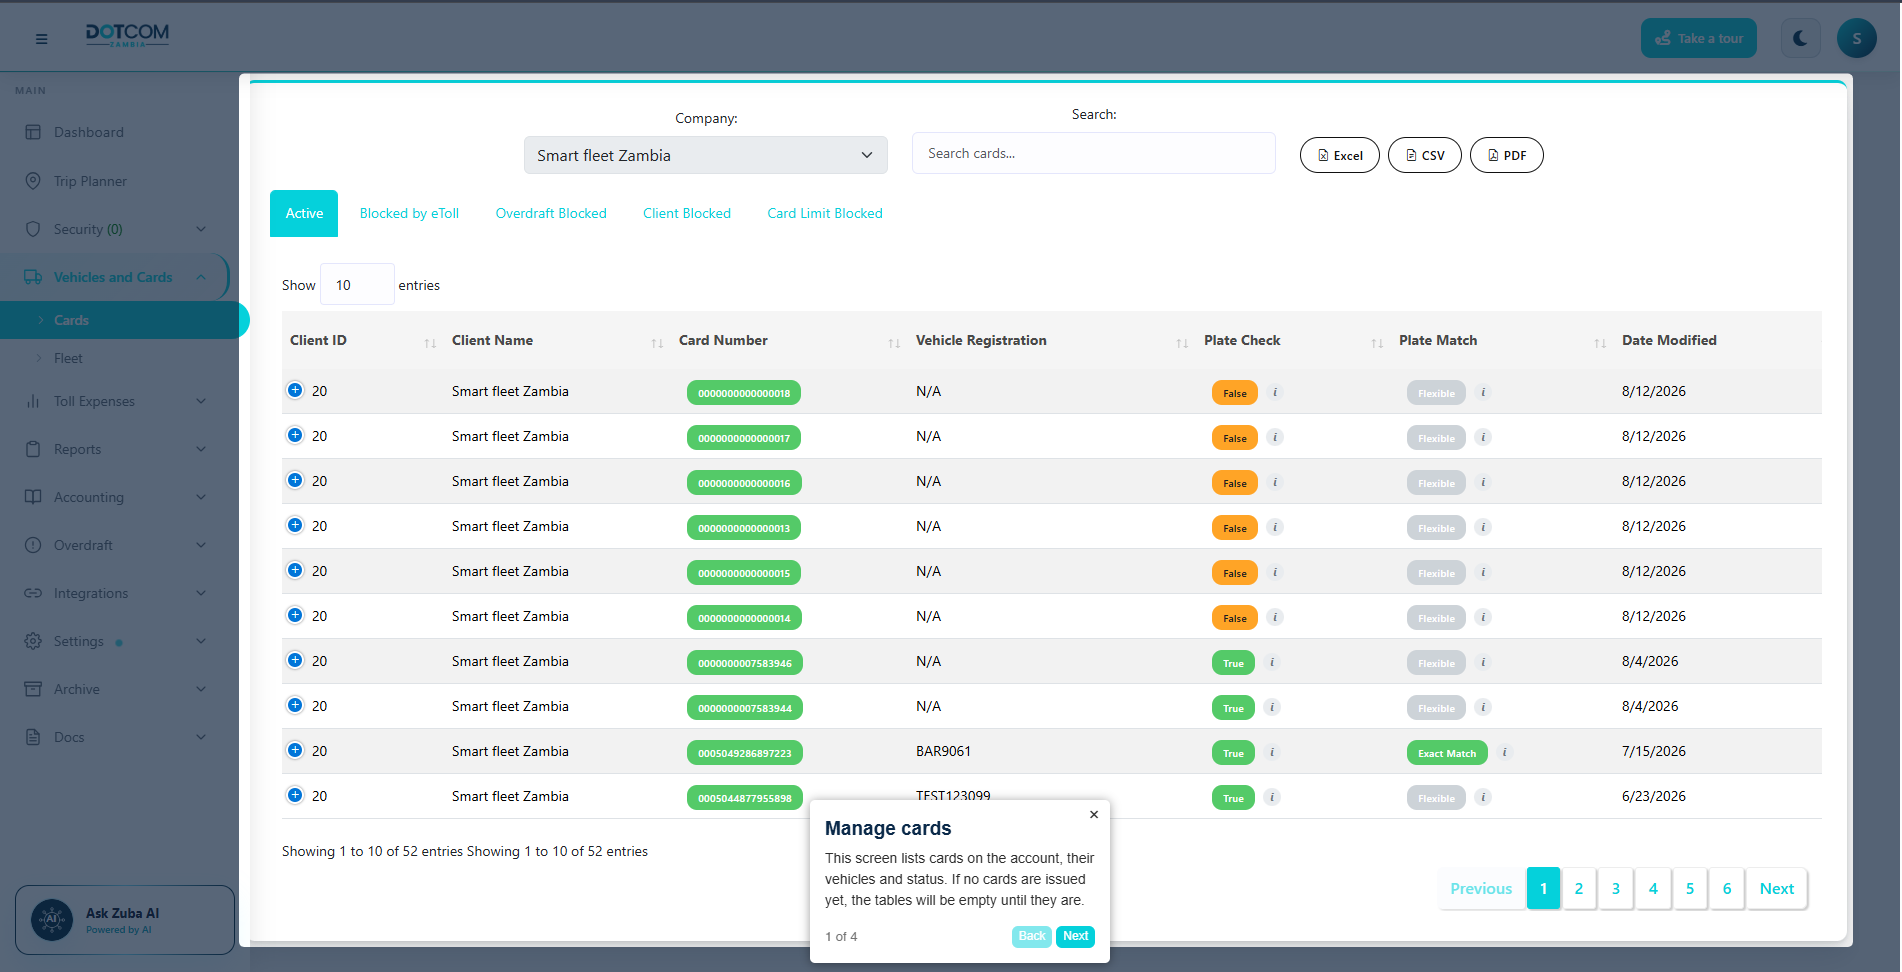1902x972 pixels.
Task: Switch to Overdraft Blocked tab
Action: point(551,213)
